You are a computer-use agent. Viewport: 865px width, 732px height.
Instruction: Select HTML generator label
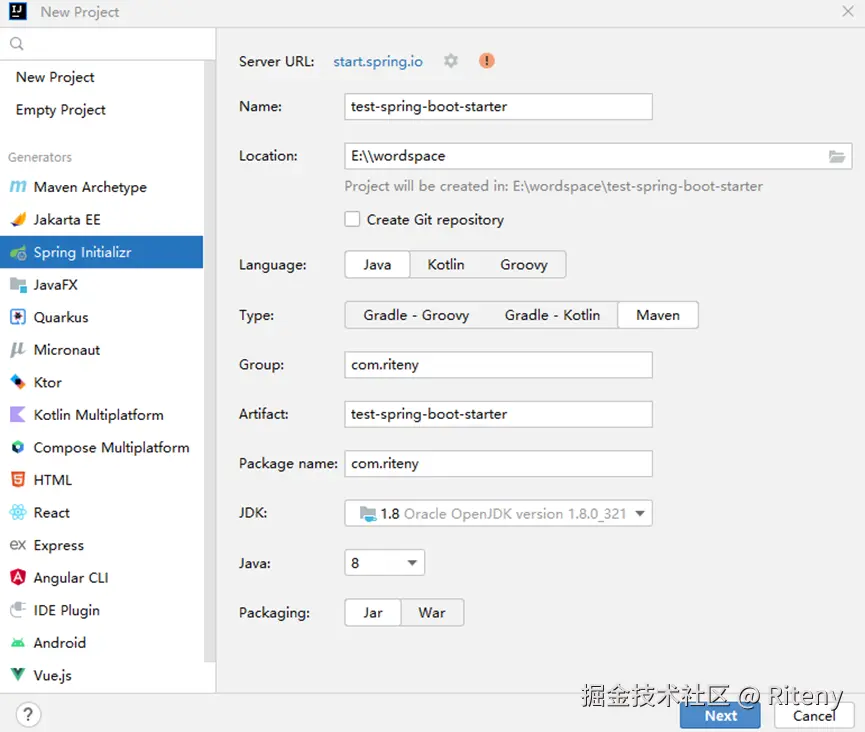tap(52, 480)
